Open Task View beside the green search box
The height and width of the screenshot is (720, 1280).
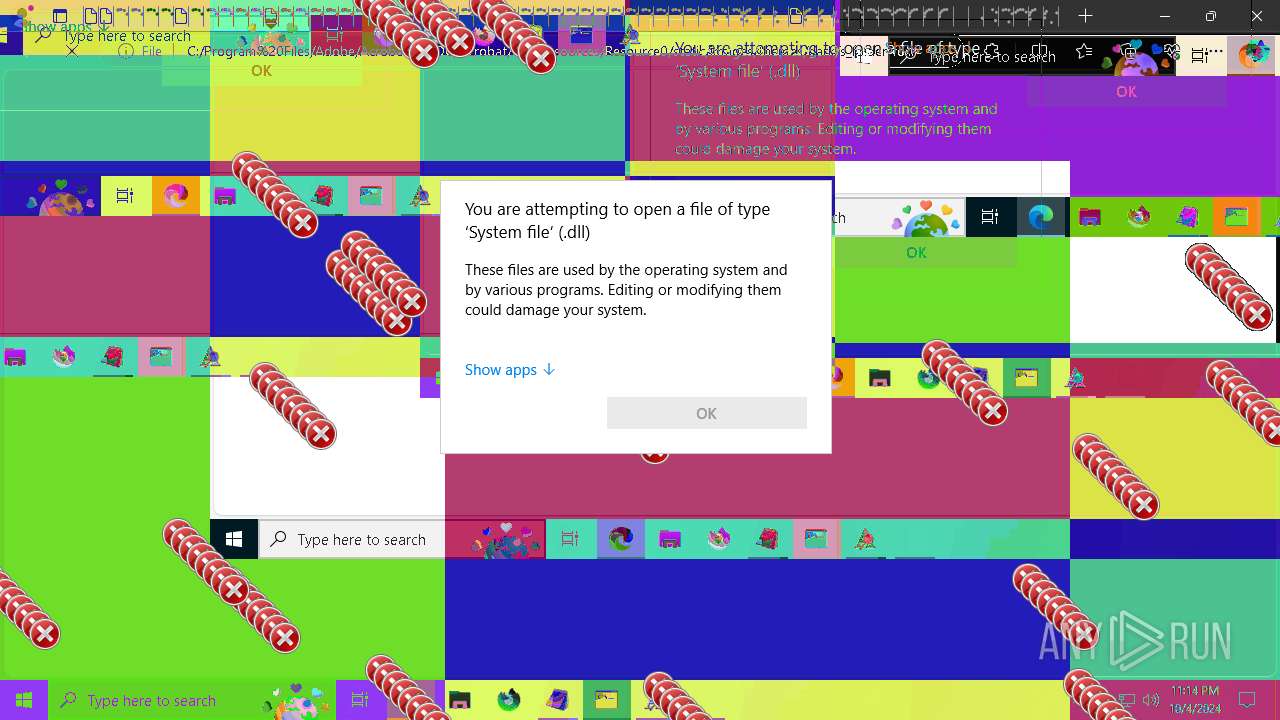(360, 700)
